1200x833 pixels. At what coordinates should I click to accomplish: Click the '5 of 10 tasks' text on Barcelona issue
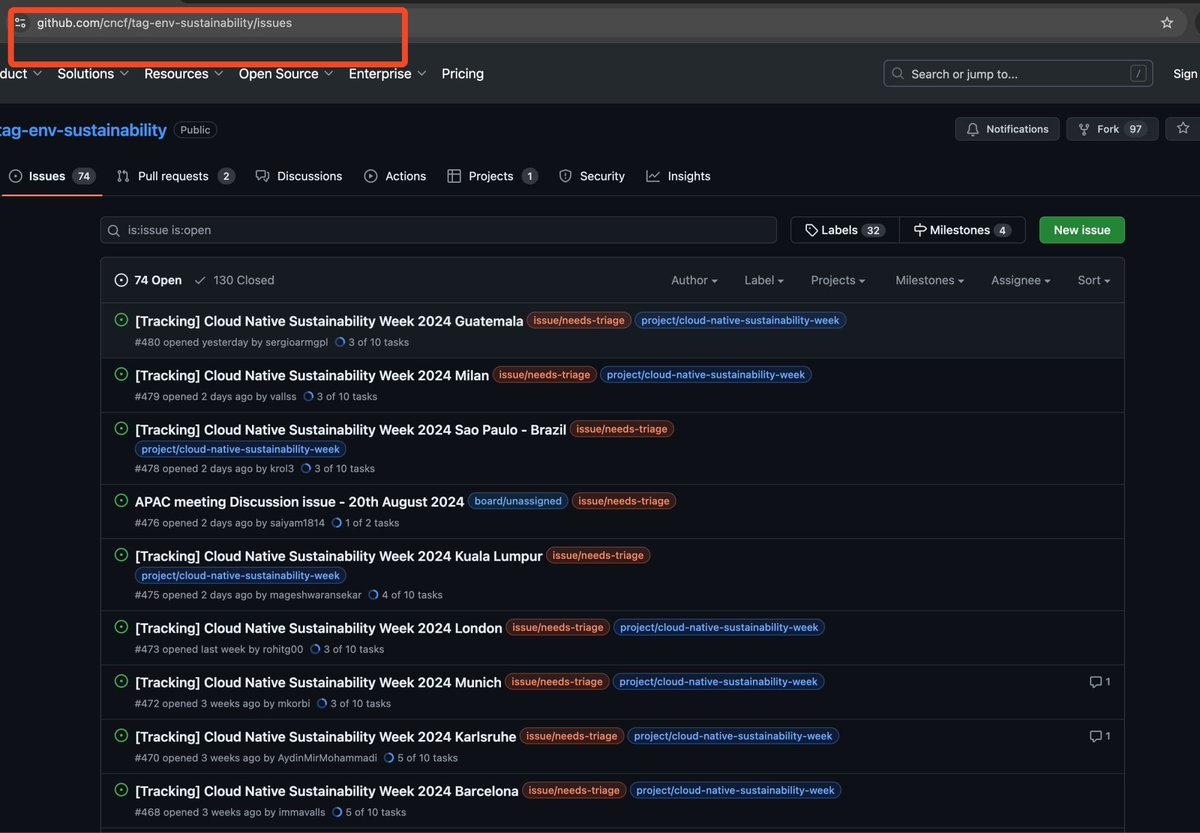tap(376, 813)
